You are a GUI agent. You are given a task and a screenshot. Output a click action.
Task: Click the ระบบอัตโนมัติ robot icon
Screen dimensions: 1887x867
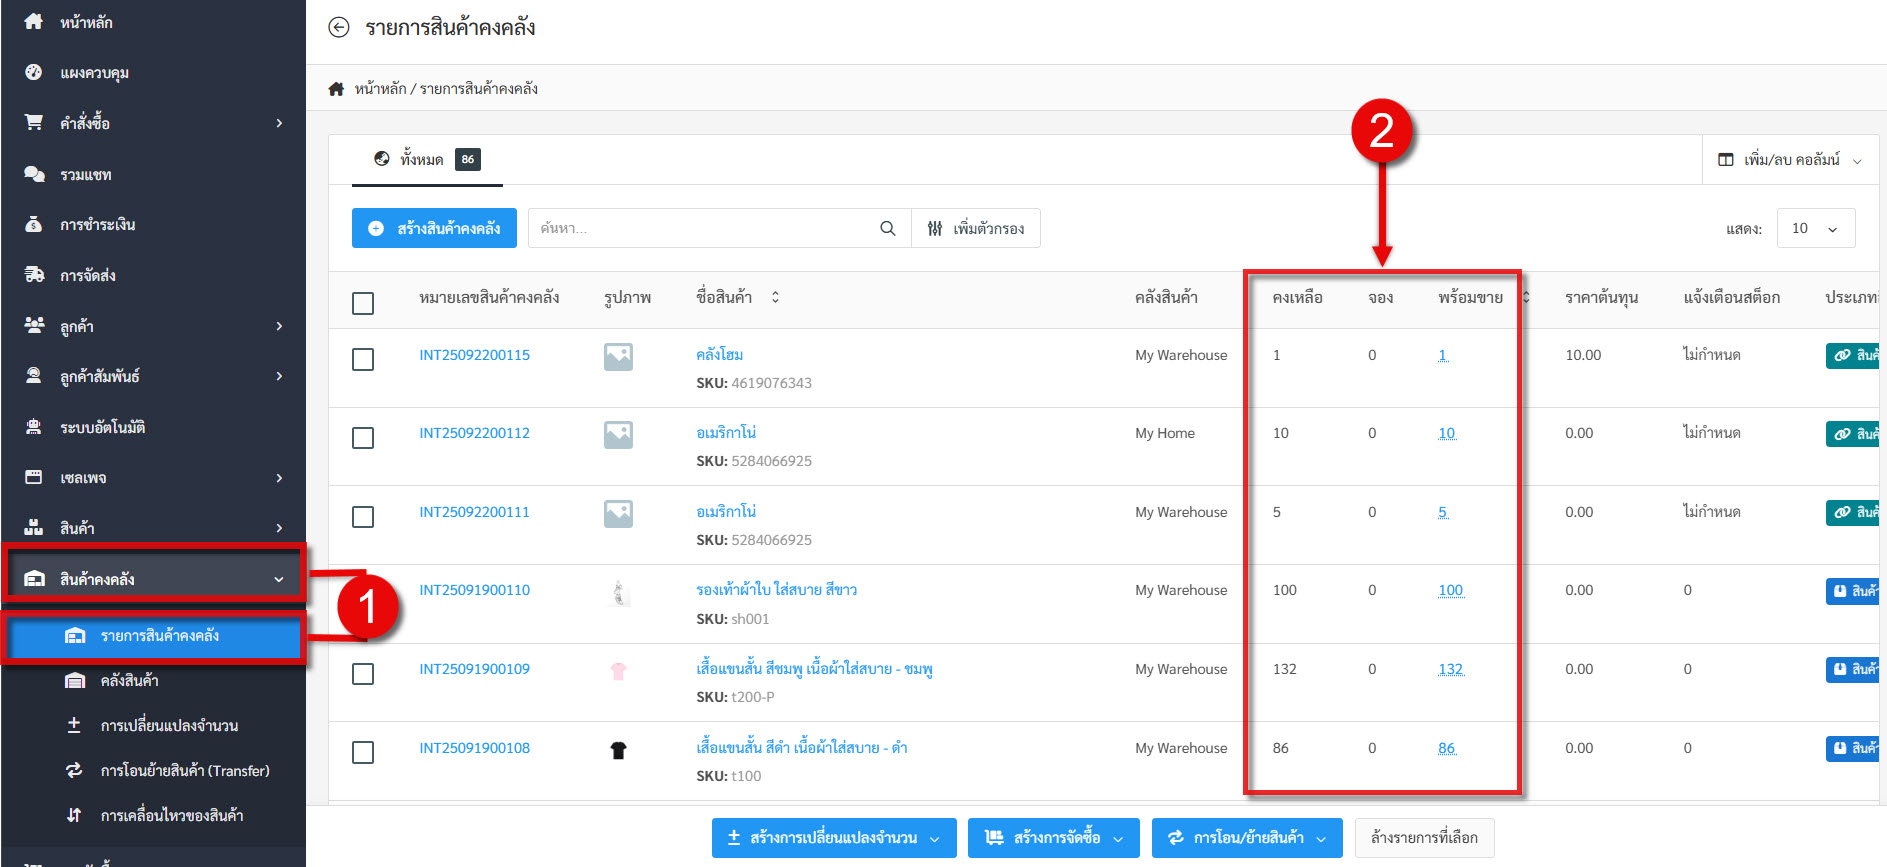coord(34,427)
